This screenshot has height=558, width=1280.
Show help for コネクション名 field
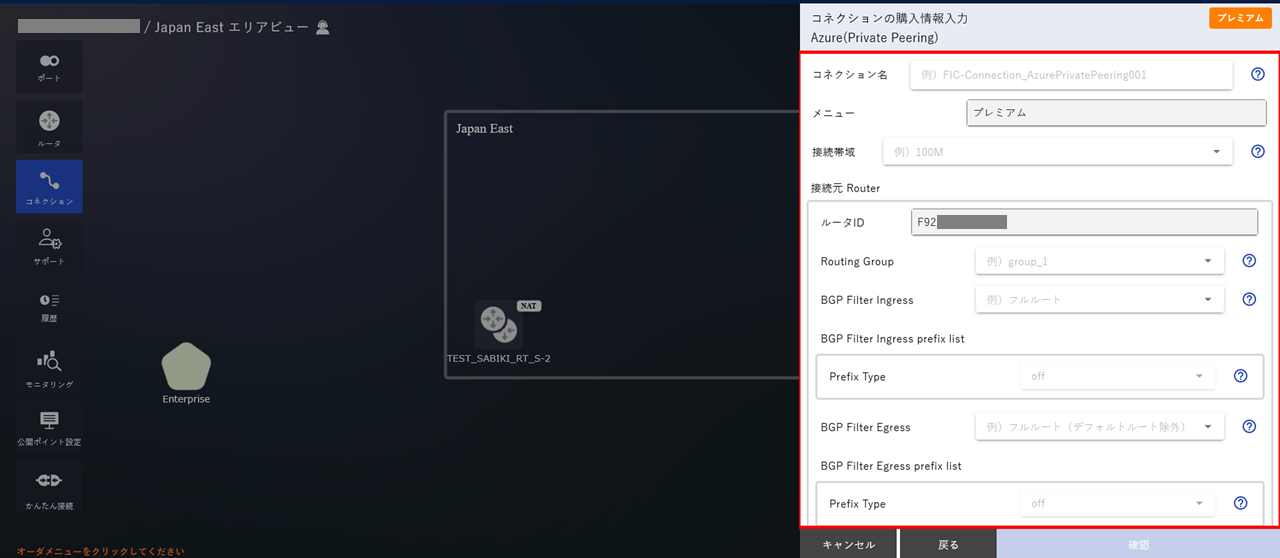(x=1258, y=74)
